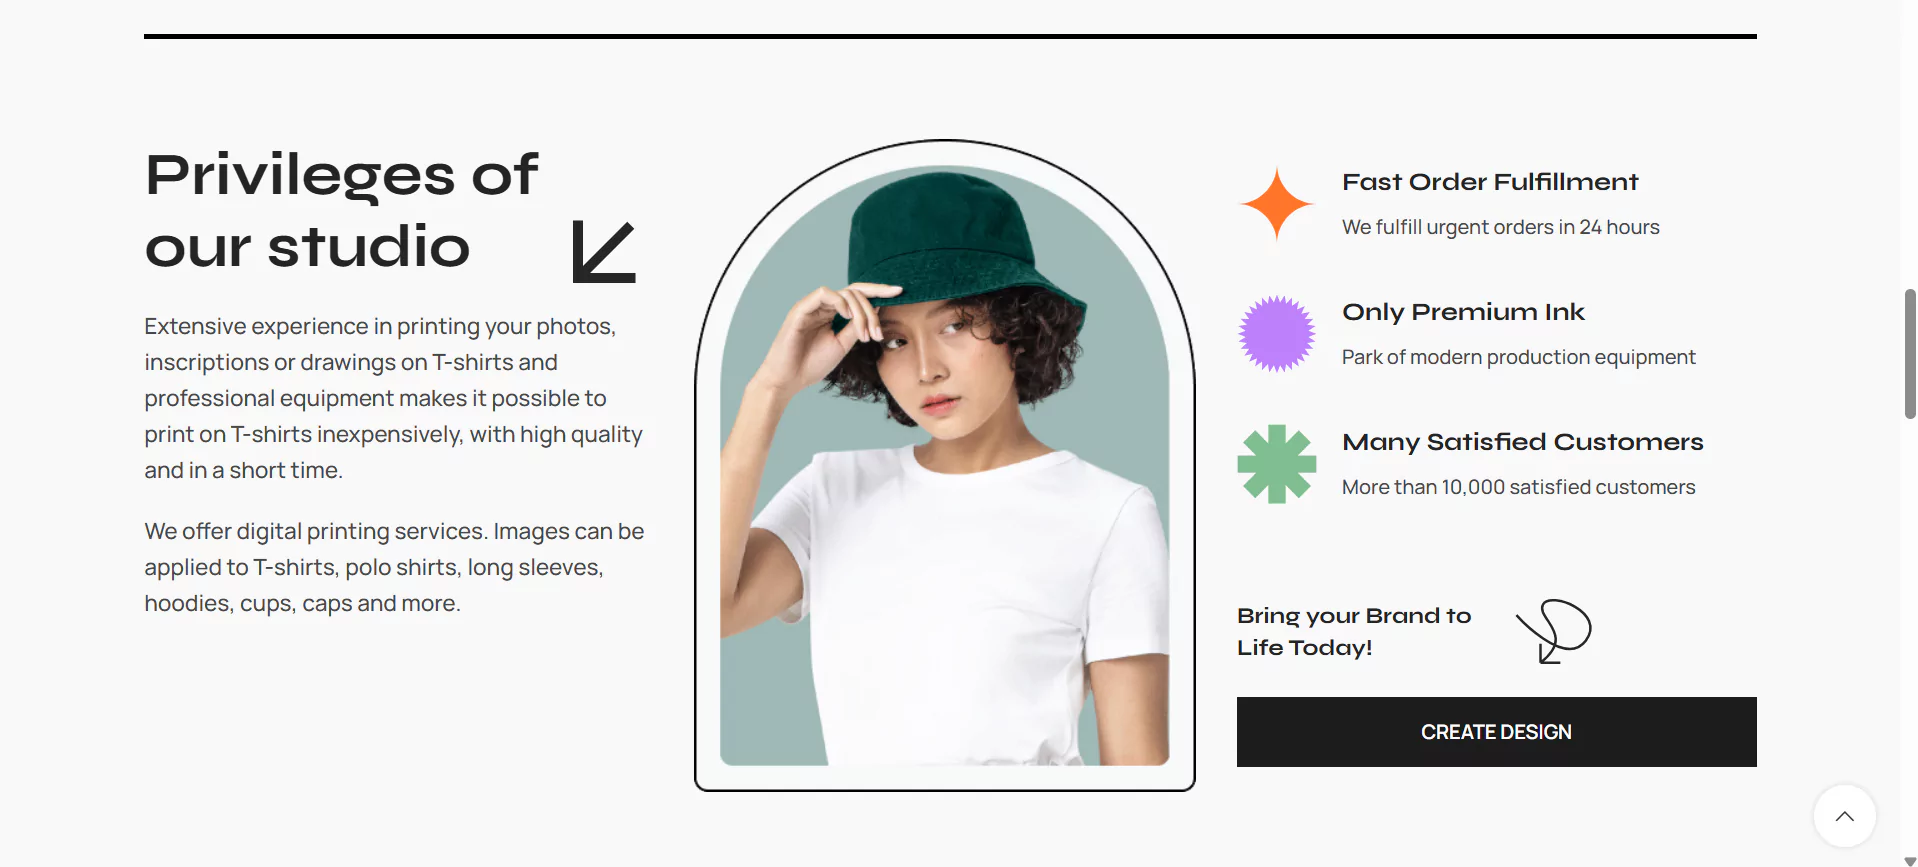Click the 'More than 10,000 satisfied customers' text
This screenshot has width=1918, height=867.
coord(1518,487)
